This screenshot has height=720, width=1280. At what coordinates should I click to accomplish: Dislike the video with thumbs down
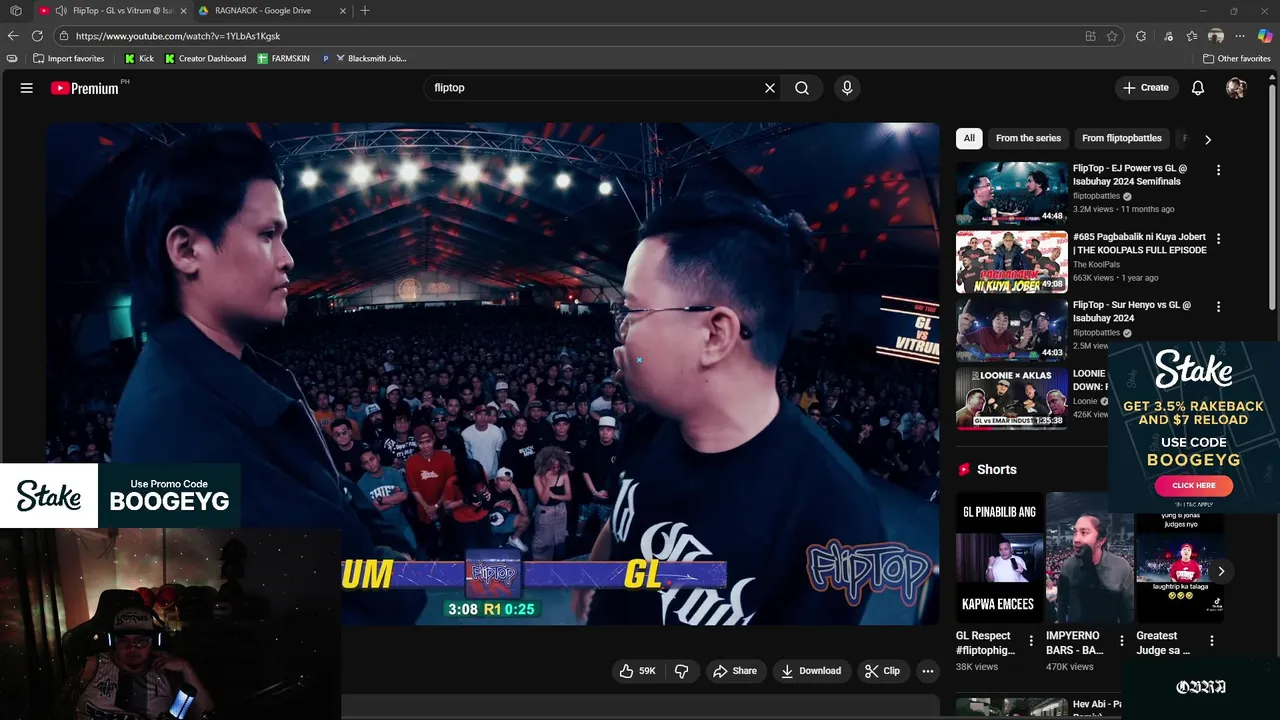point(681,671)
